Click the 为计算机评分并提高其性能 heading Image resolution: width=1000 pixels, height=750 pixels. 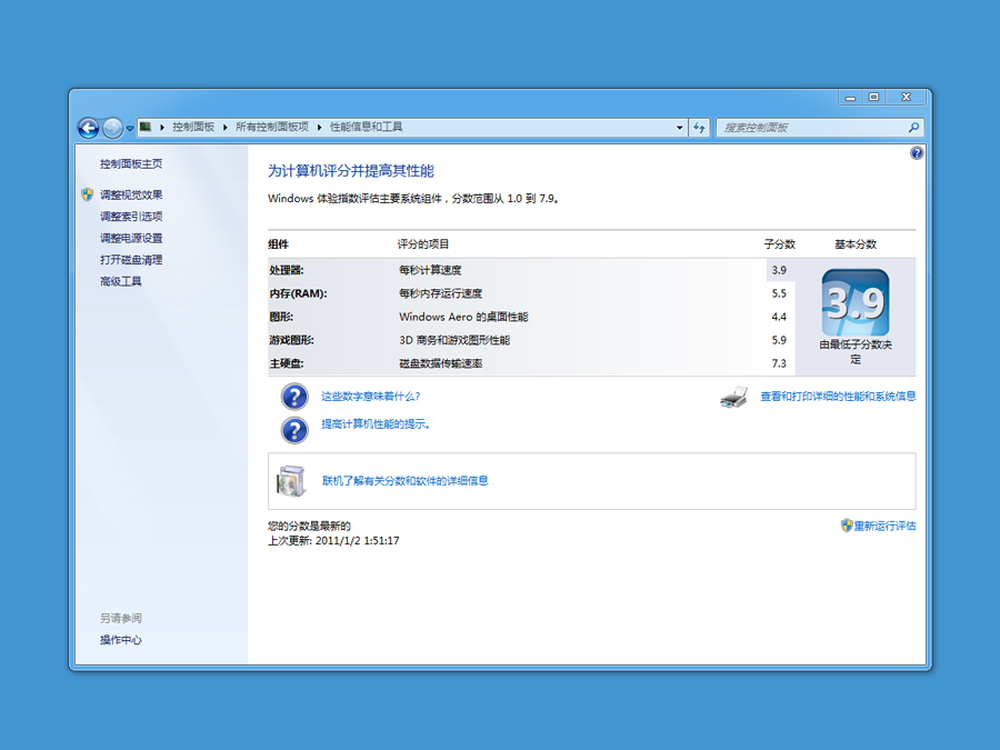click(351, 171)
